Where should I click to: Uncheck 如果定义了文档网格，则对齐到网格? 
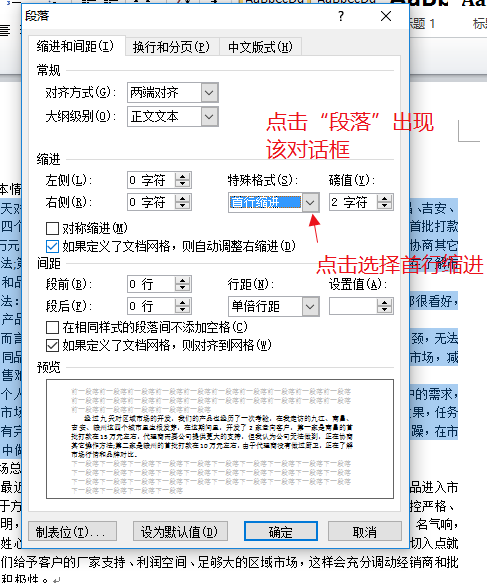pyautogui.click(x=52, y=346)
